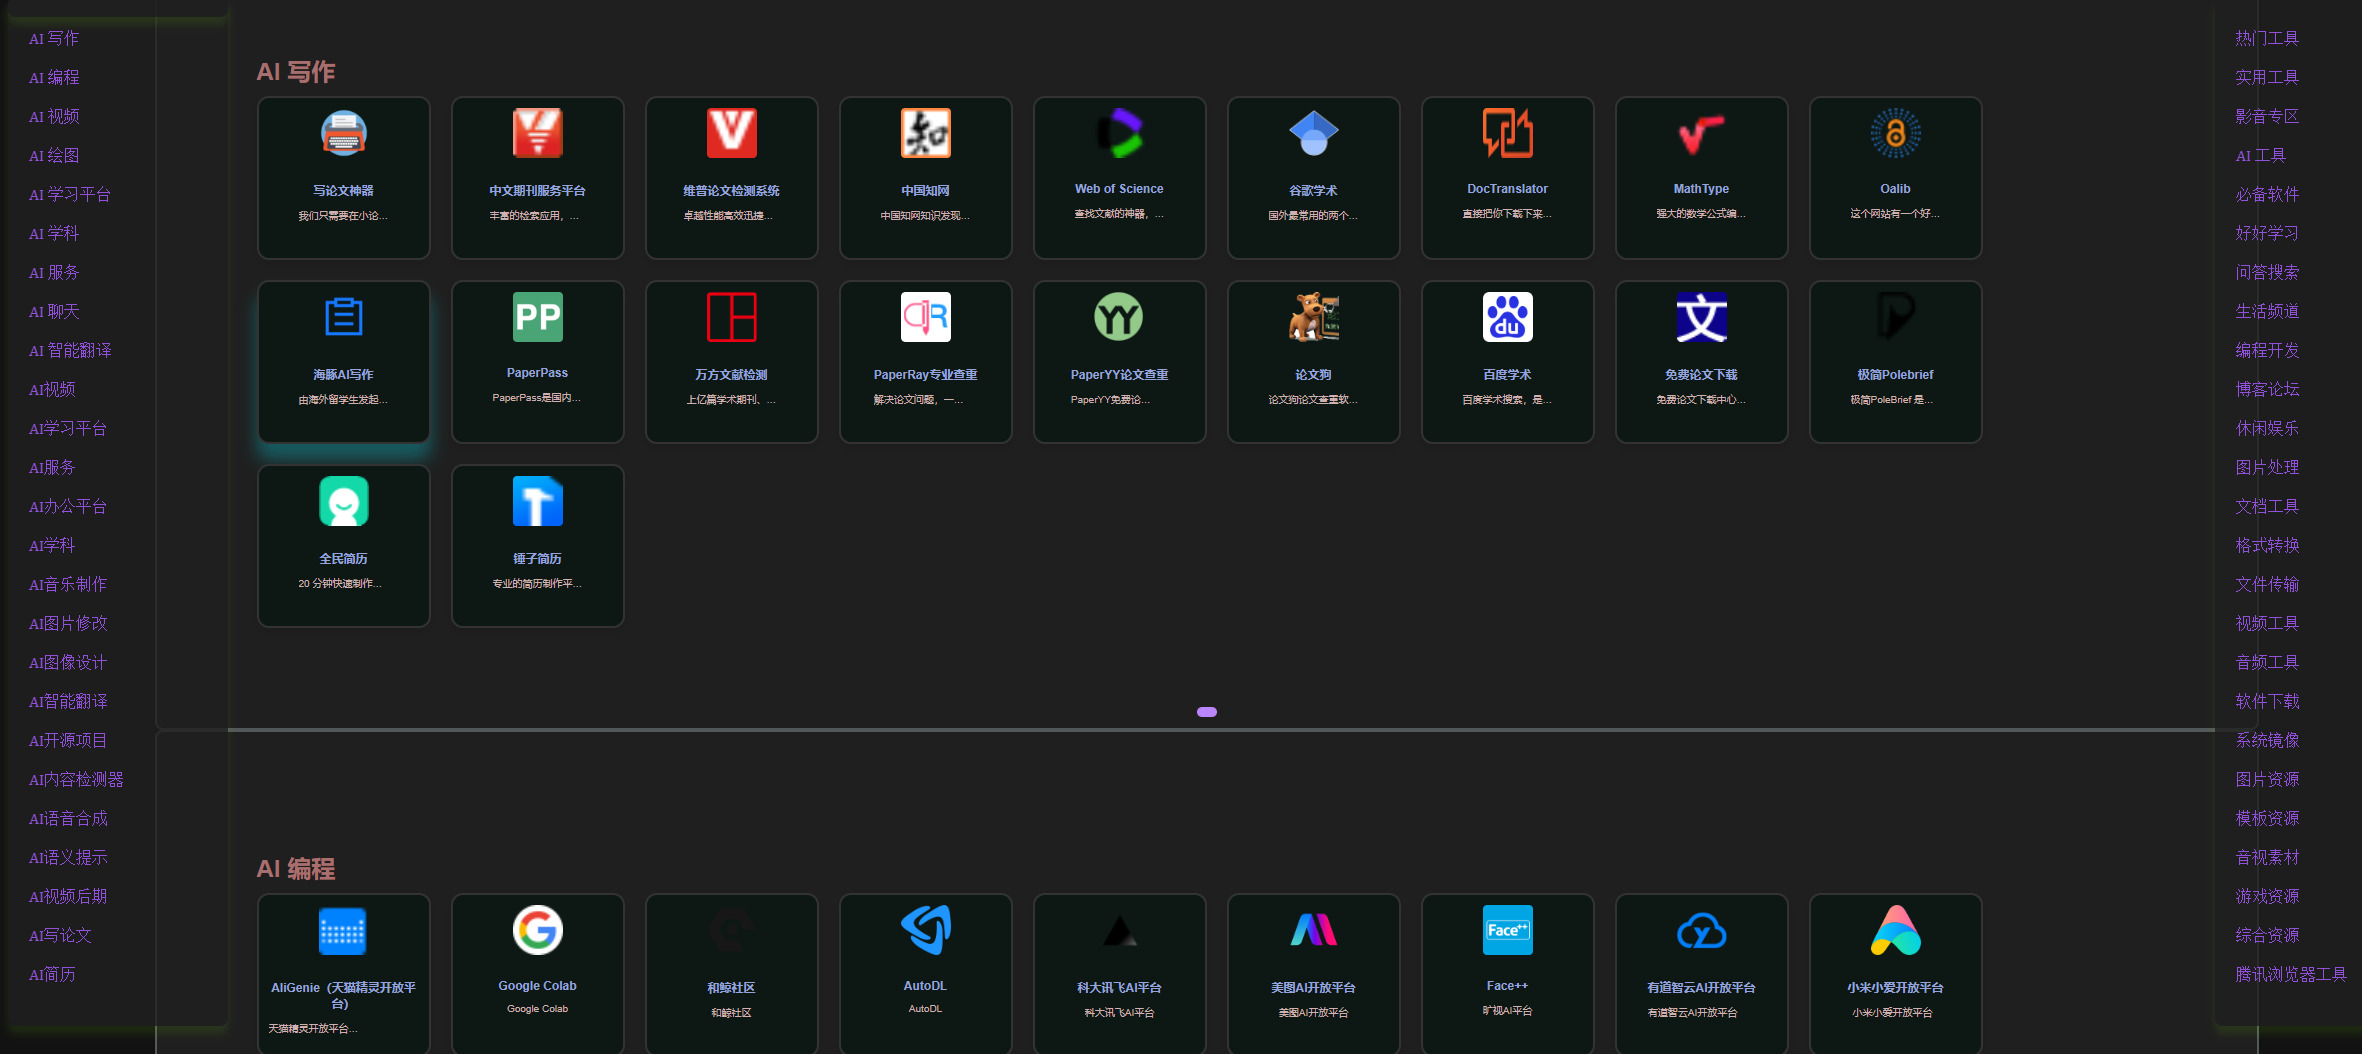
Task: Go to 图片处理 right sidebar link
Action: click(2267, 467)
